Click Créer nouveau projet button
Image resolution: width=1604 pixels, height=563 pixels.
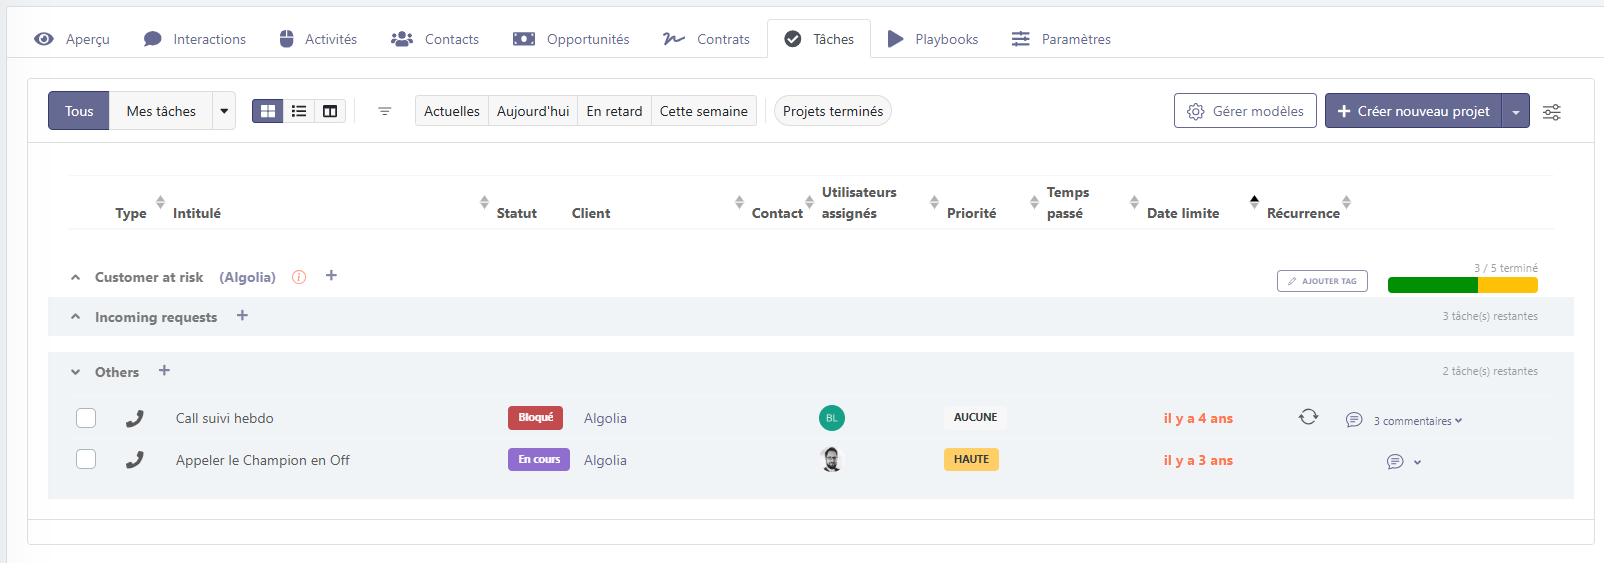pyautogui.click(x=1413, y=111)
